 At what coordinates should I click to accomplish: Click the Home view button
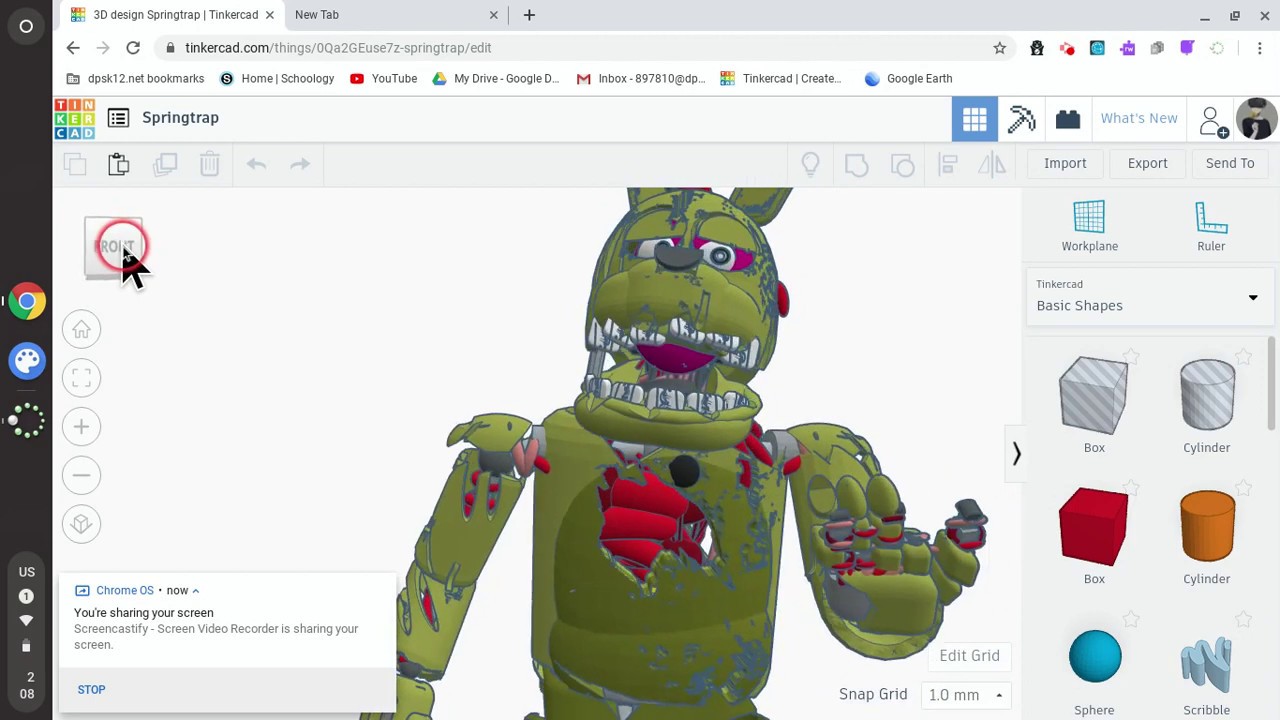pos(82,329)
